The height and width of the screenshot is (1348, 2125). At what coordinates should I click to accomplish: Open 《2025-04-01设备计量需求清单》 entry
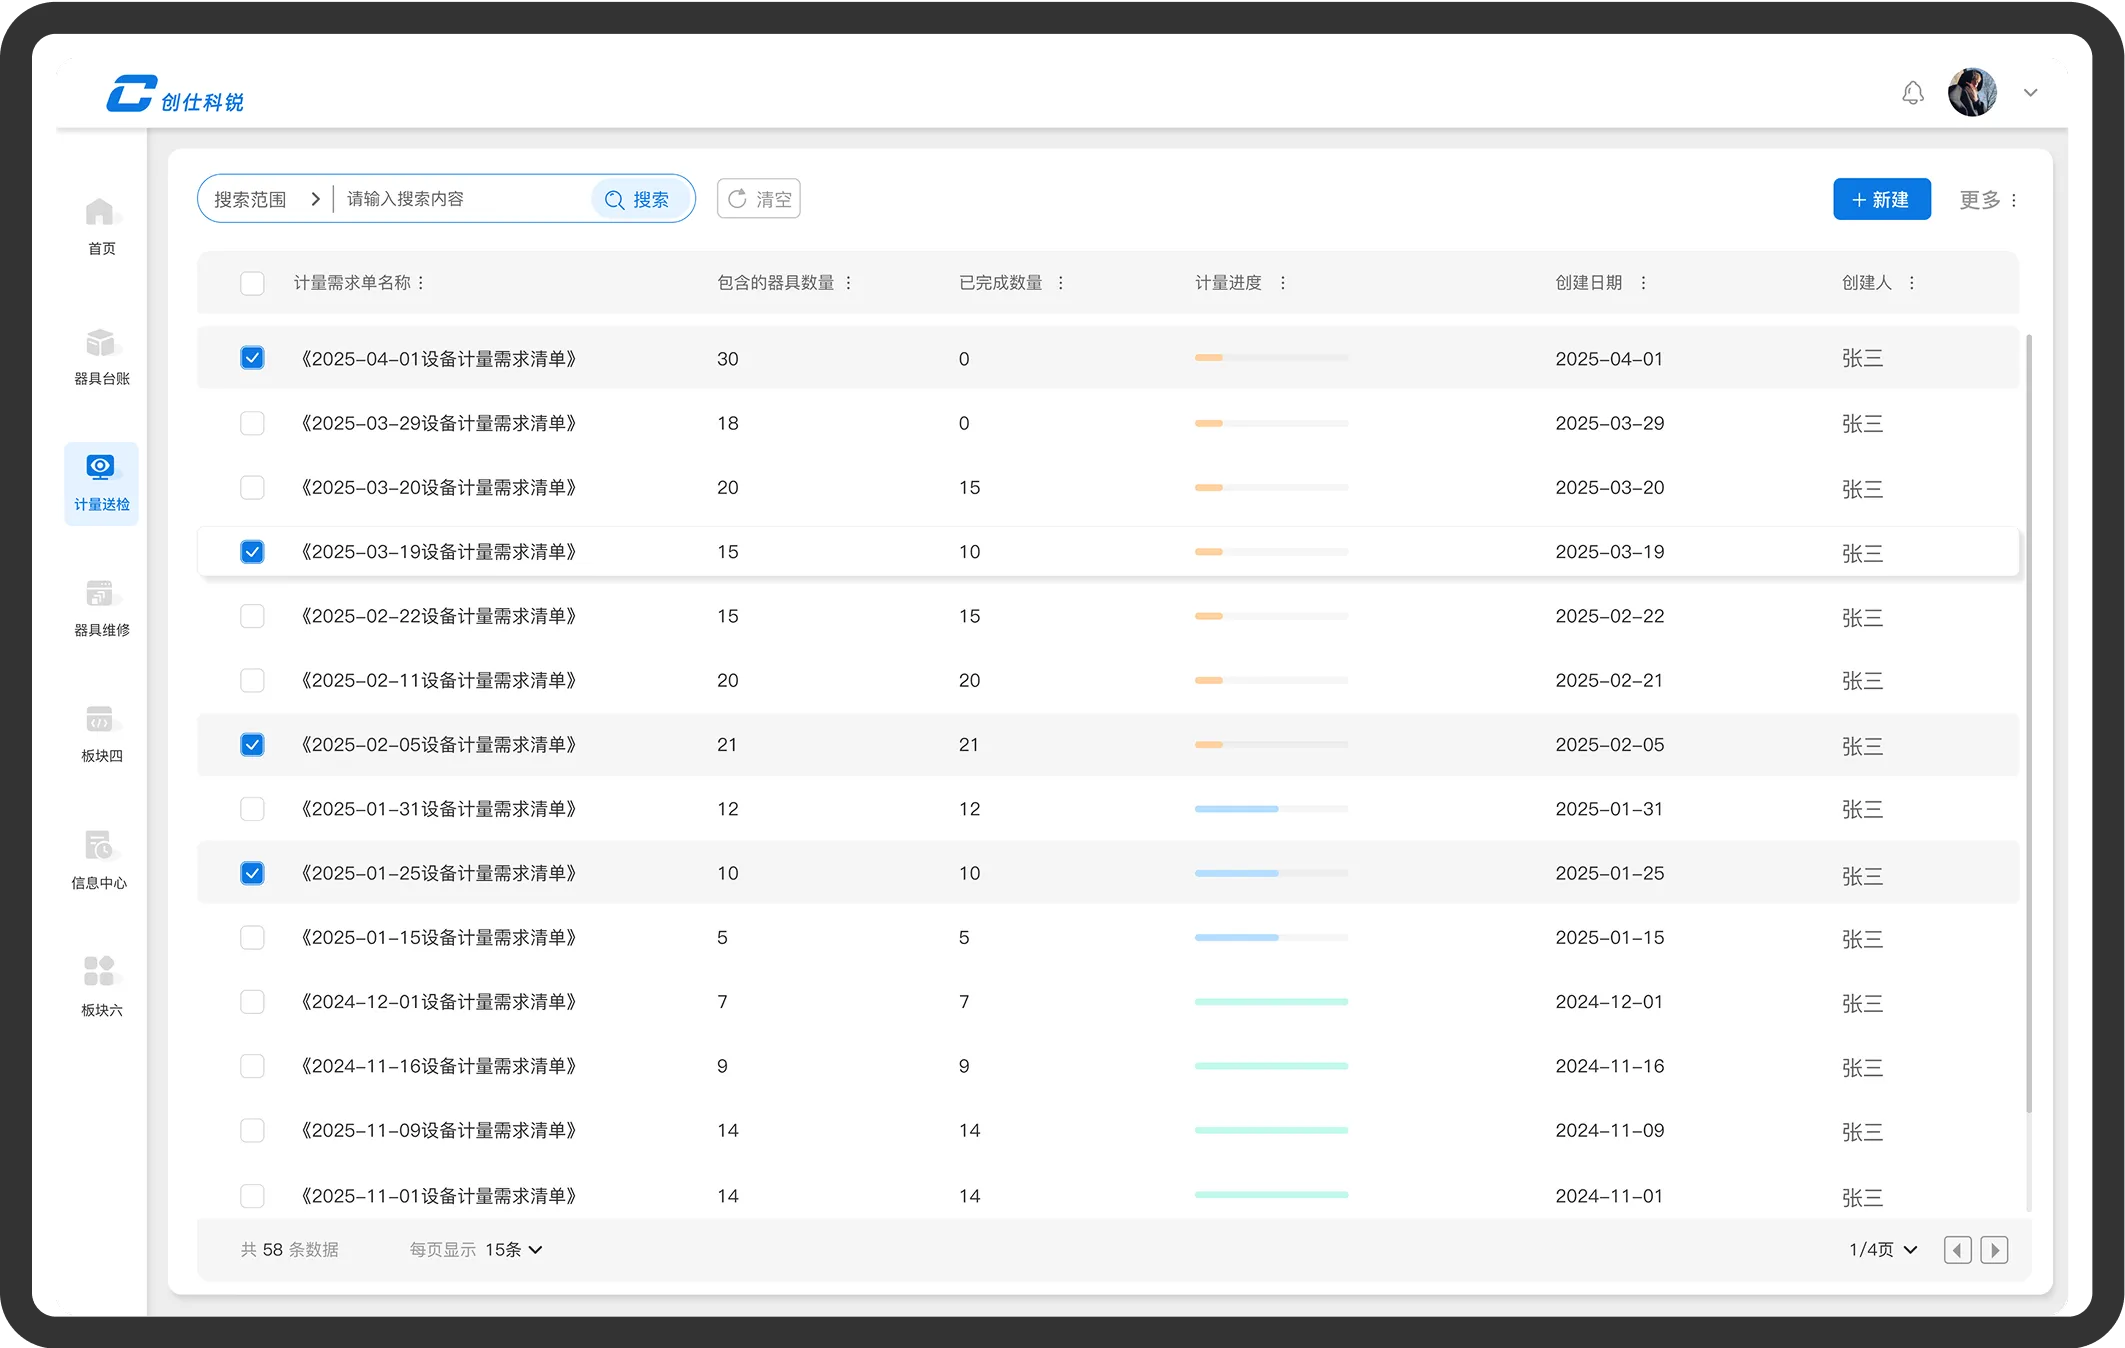438,359
